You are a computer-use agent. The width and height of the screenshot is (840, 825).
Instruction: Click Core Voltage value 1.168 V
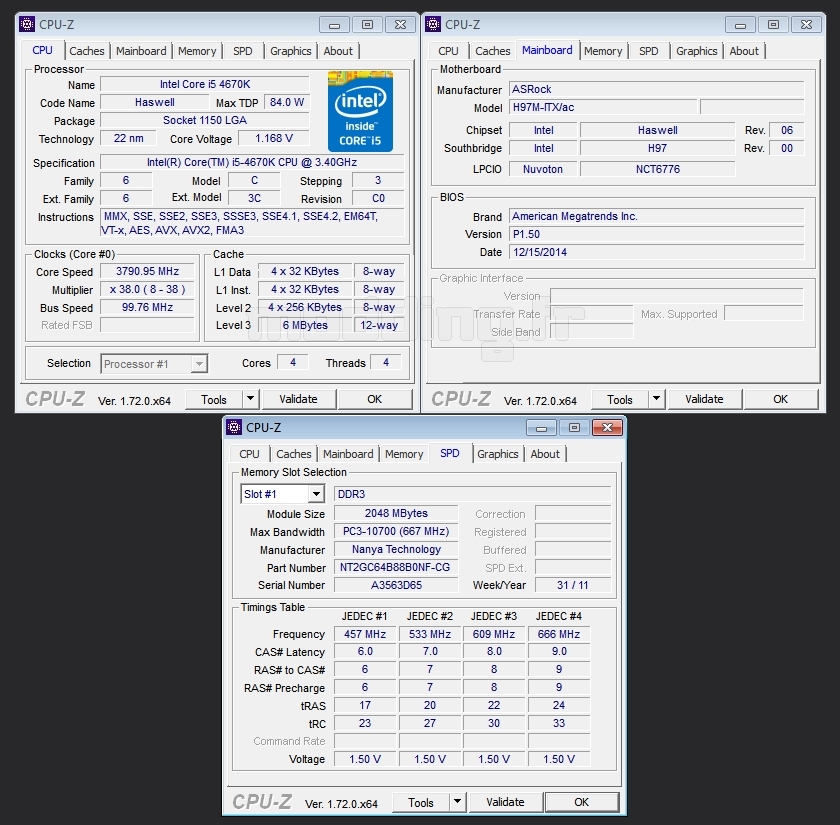click(274, 138)
